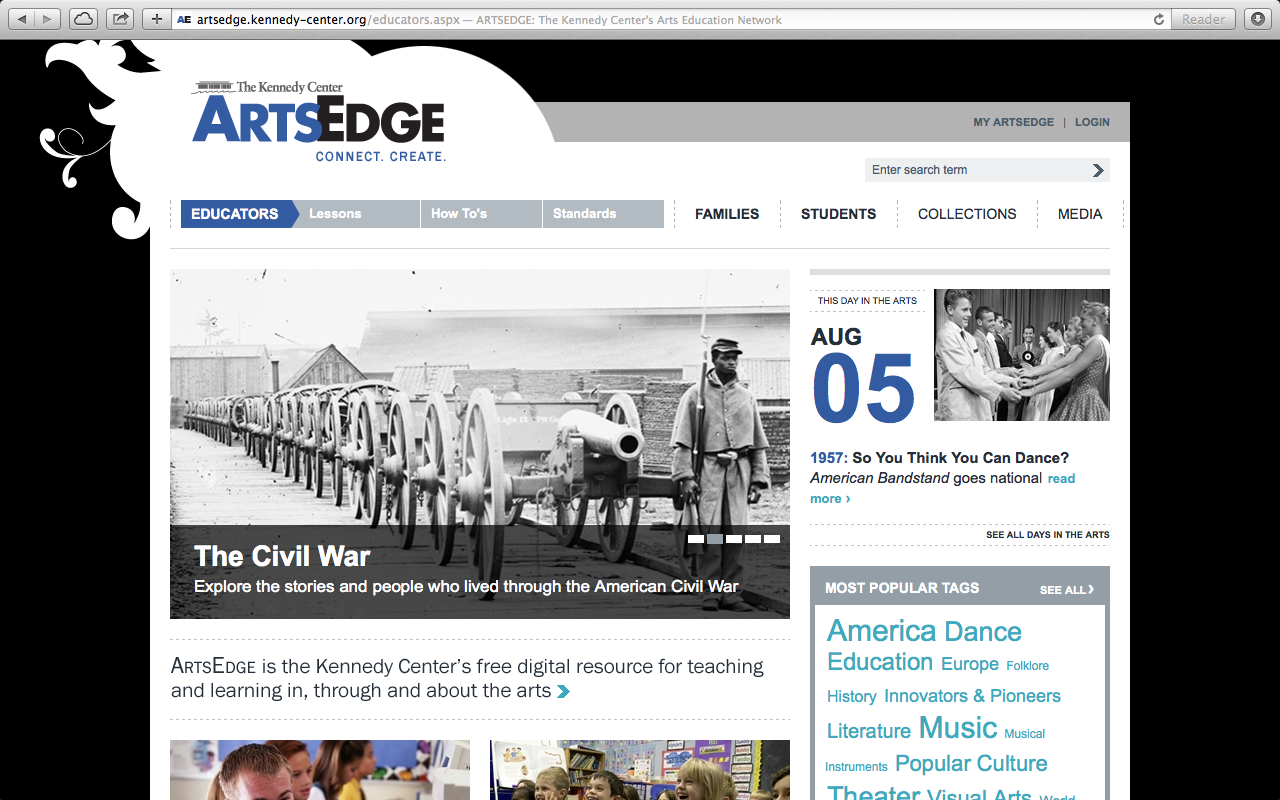Open the MY ARTSEDGE link
Screen dimensions: 1280x800
pyautogui.click(x=1013, y=122)
